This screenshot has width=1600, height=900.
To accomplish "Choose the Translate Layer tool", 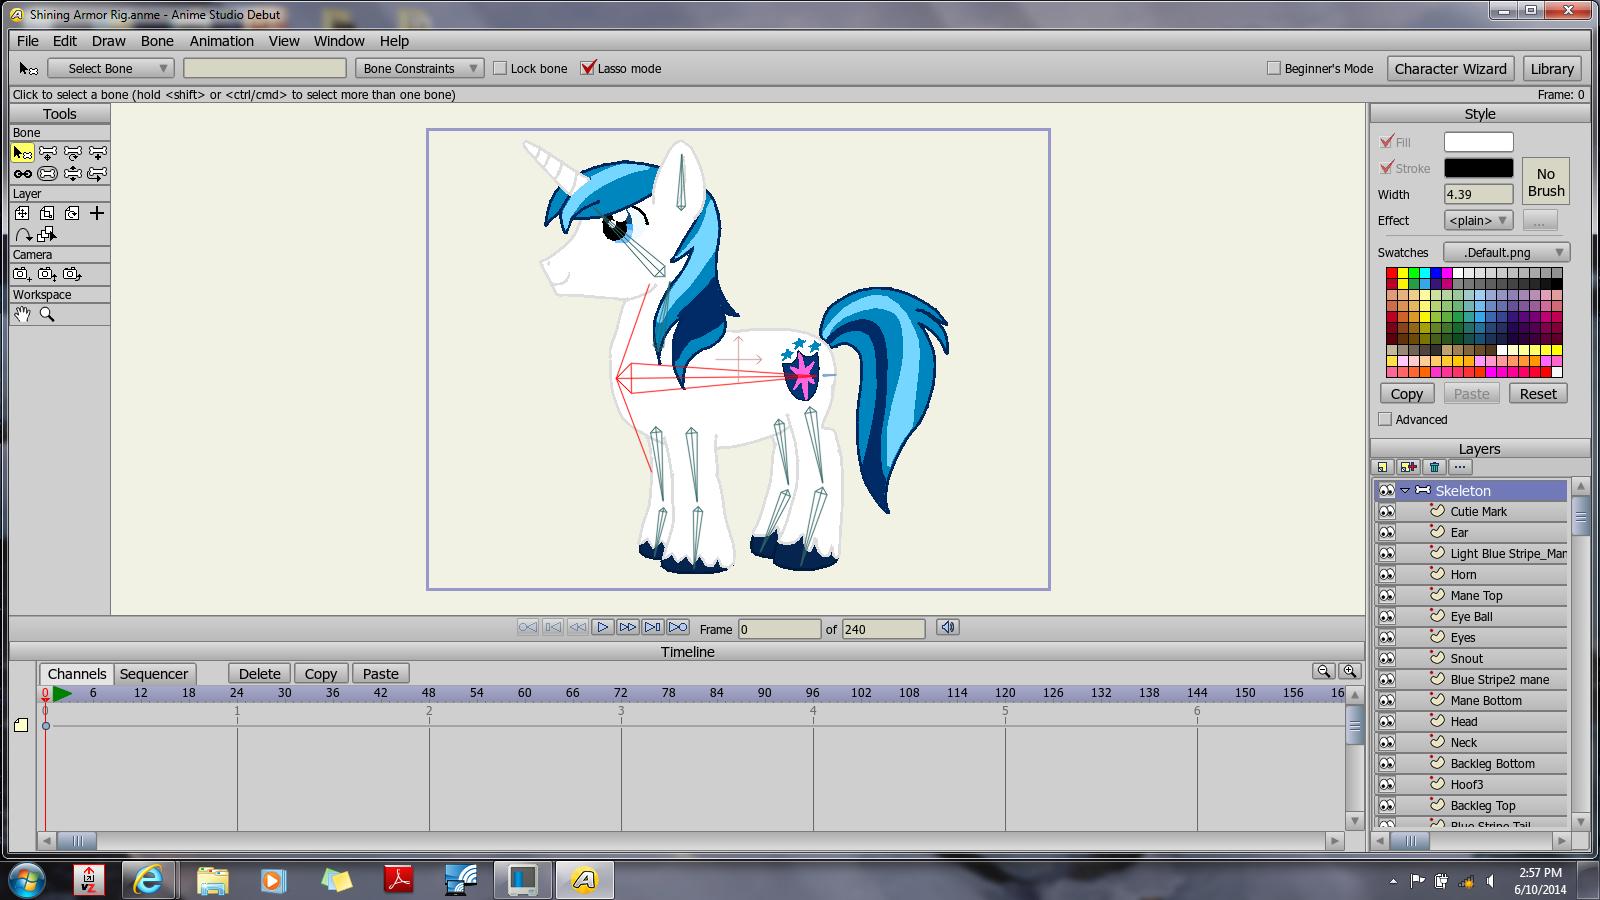I will [22, 213].
